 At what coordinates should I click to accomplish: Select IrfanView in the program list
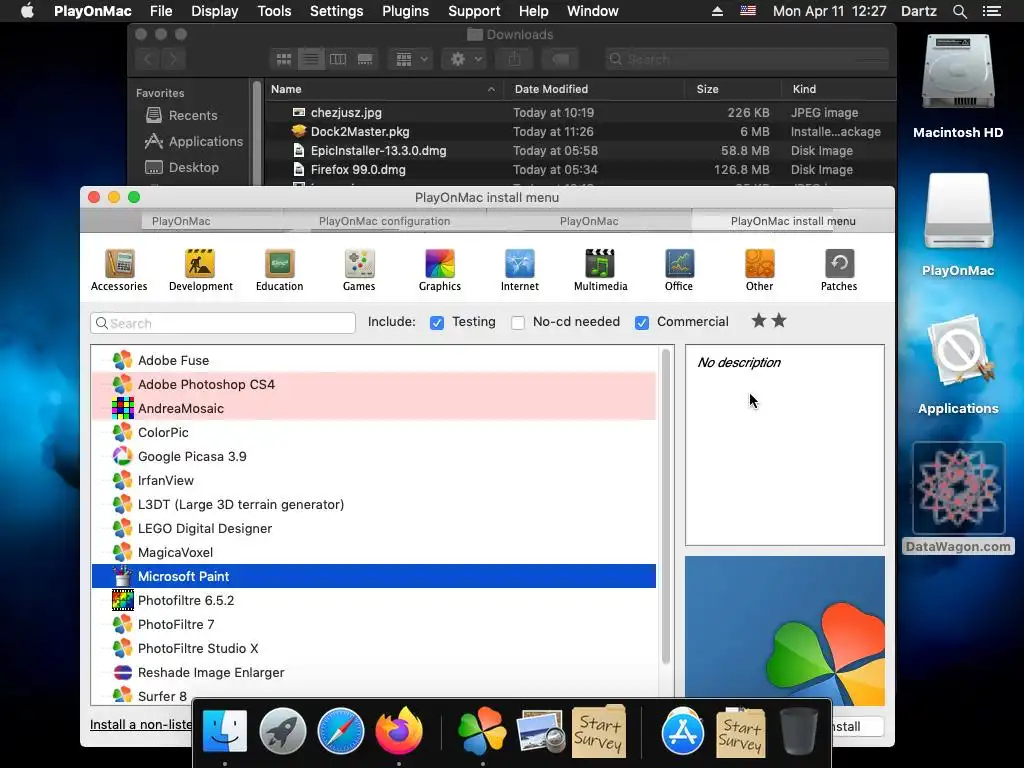pyautogui.click(x=374, y=480)
